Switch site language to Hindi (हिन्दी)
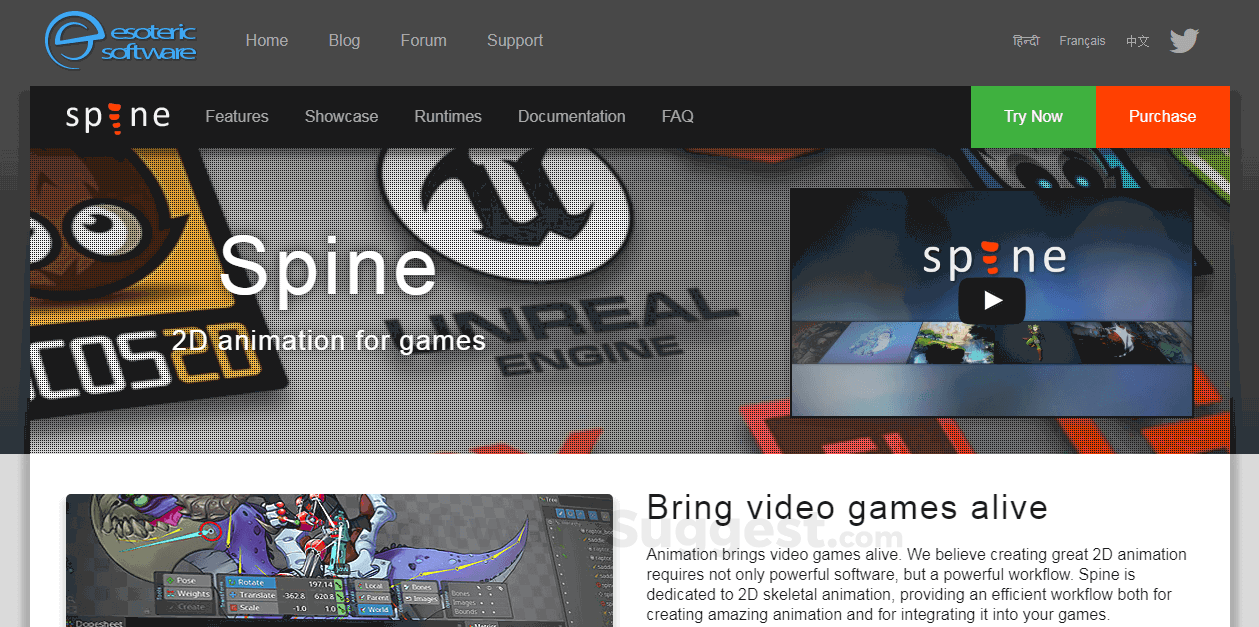The image size is (1259, 627). (x=1026, y=41)
